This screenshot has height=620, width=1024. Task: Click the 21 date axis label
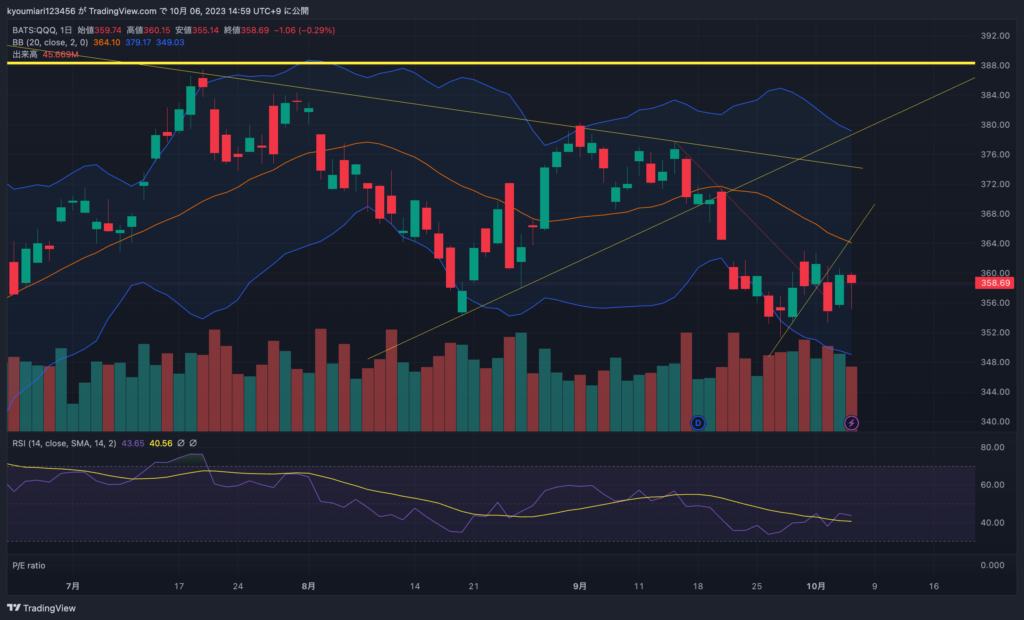pos(473,586)
